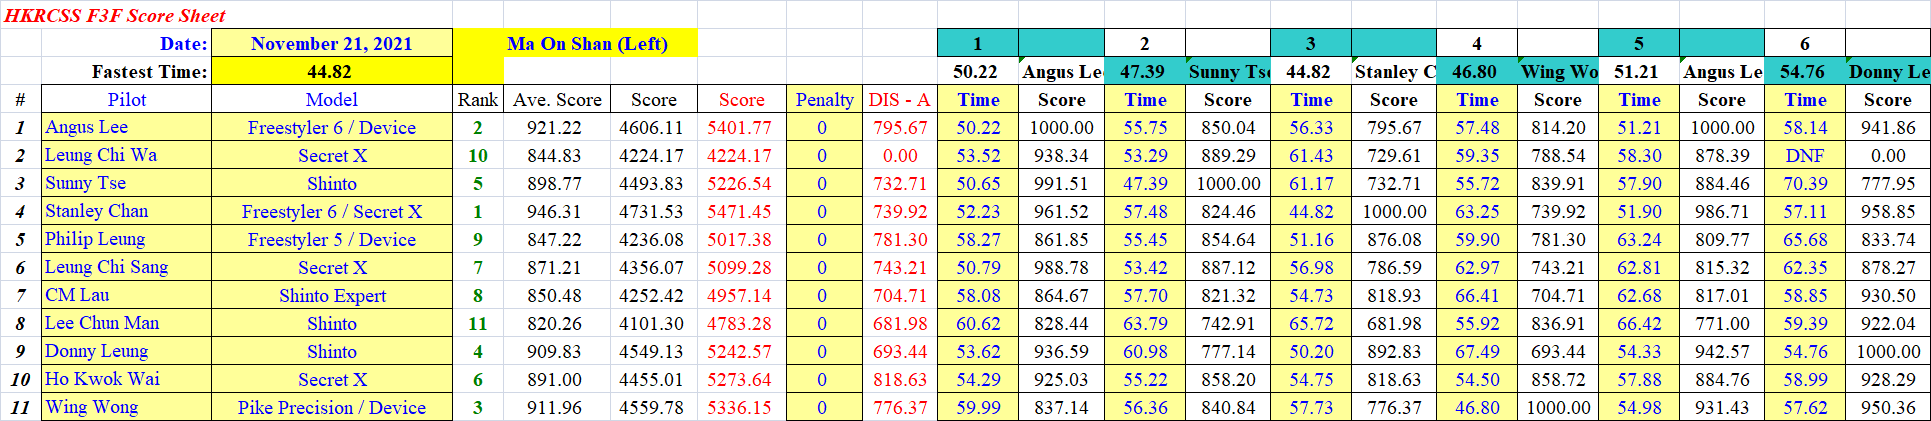Select red score '5336.15'
Image resolution: width=1931 pixels, height=421 pixels.
point(739,407)
